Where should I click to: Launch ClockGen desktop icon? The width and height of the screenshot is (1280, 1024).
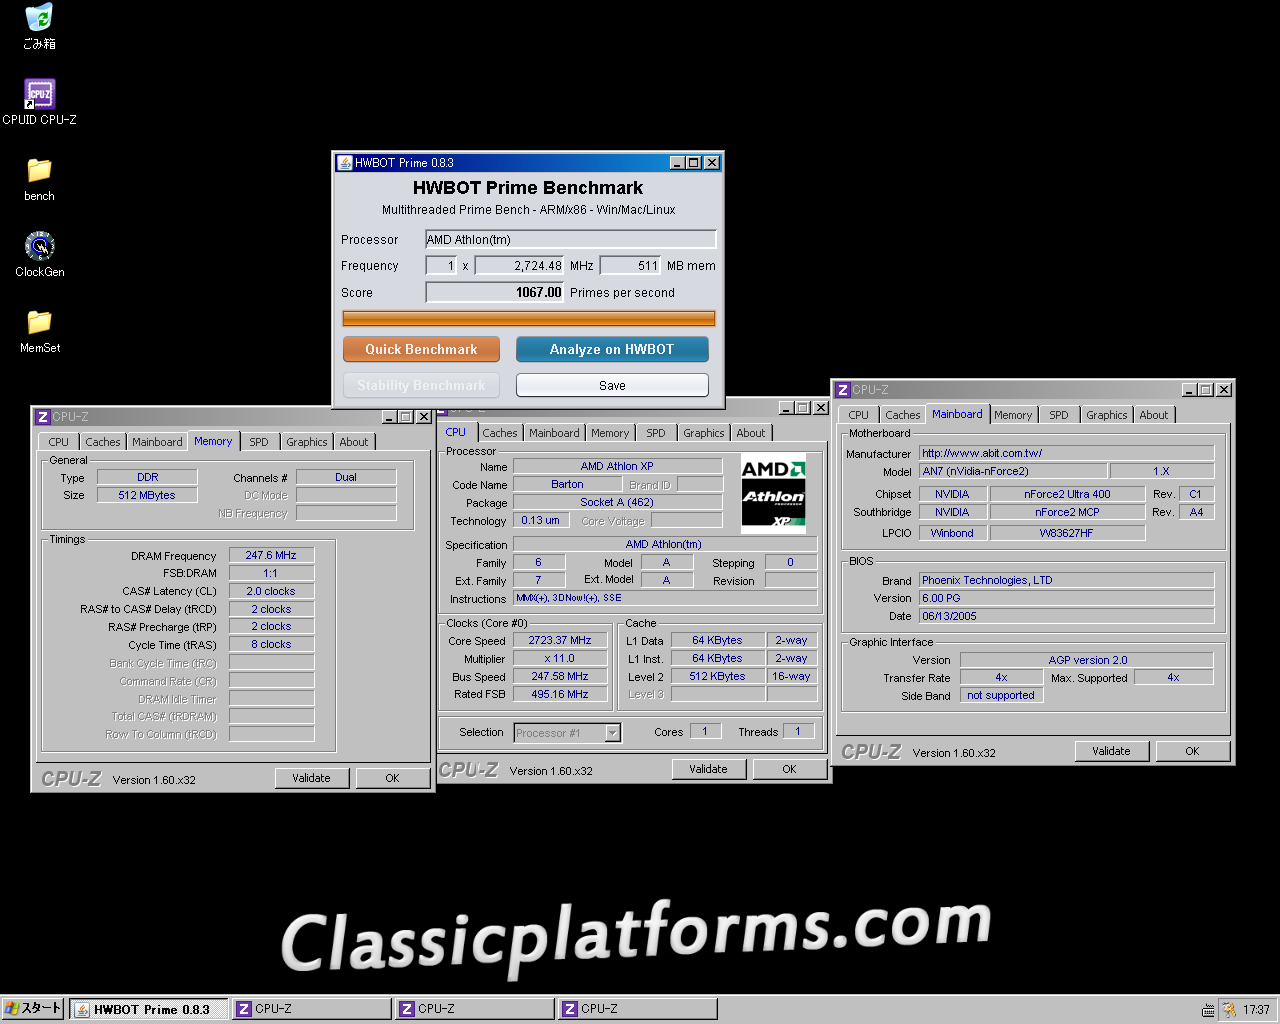pyautogui.click(x=39, y=254)
